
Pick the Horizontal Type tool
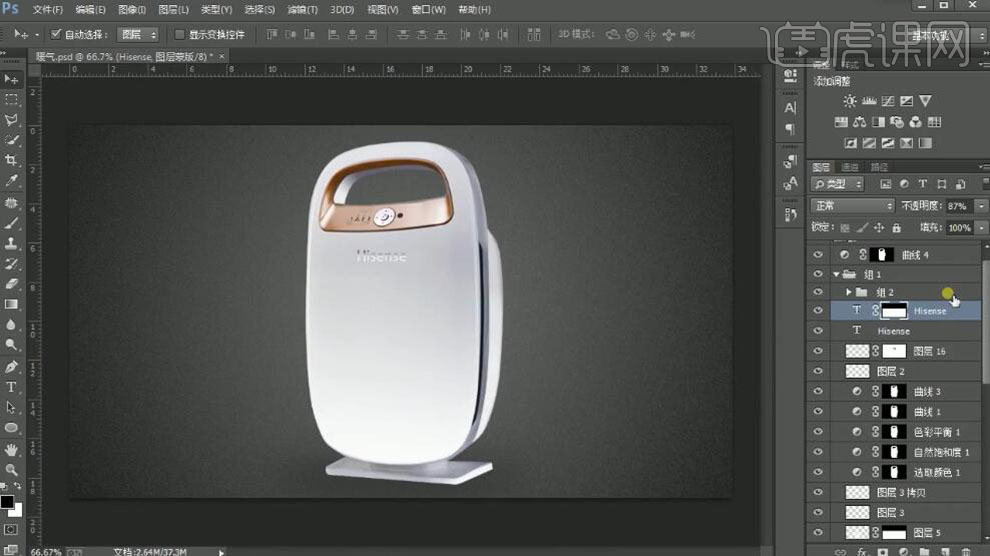pos(11,387)
